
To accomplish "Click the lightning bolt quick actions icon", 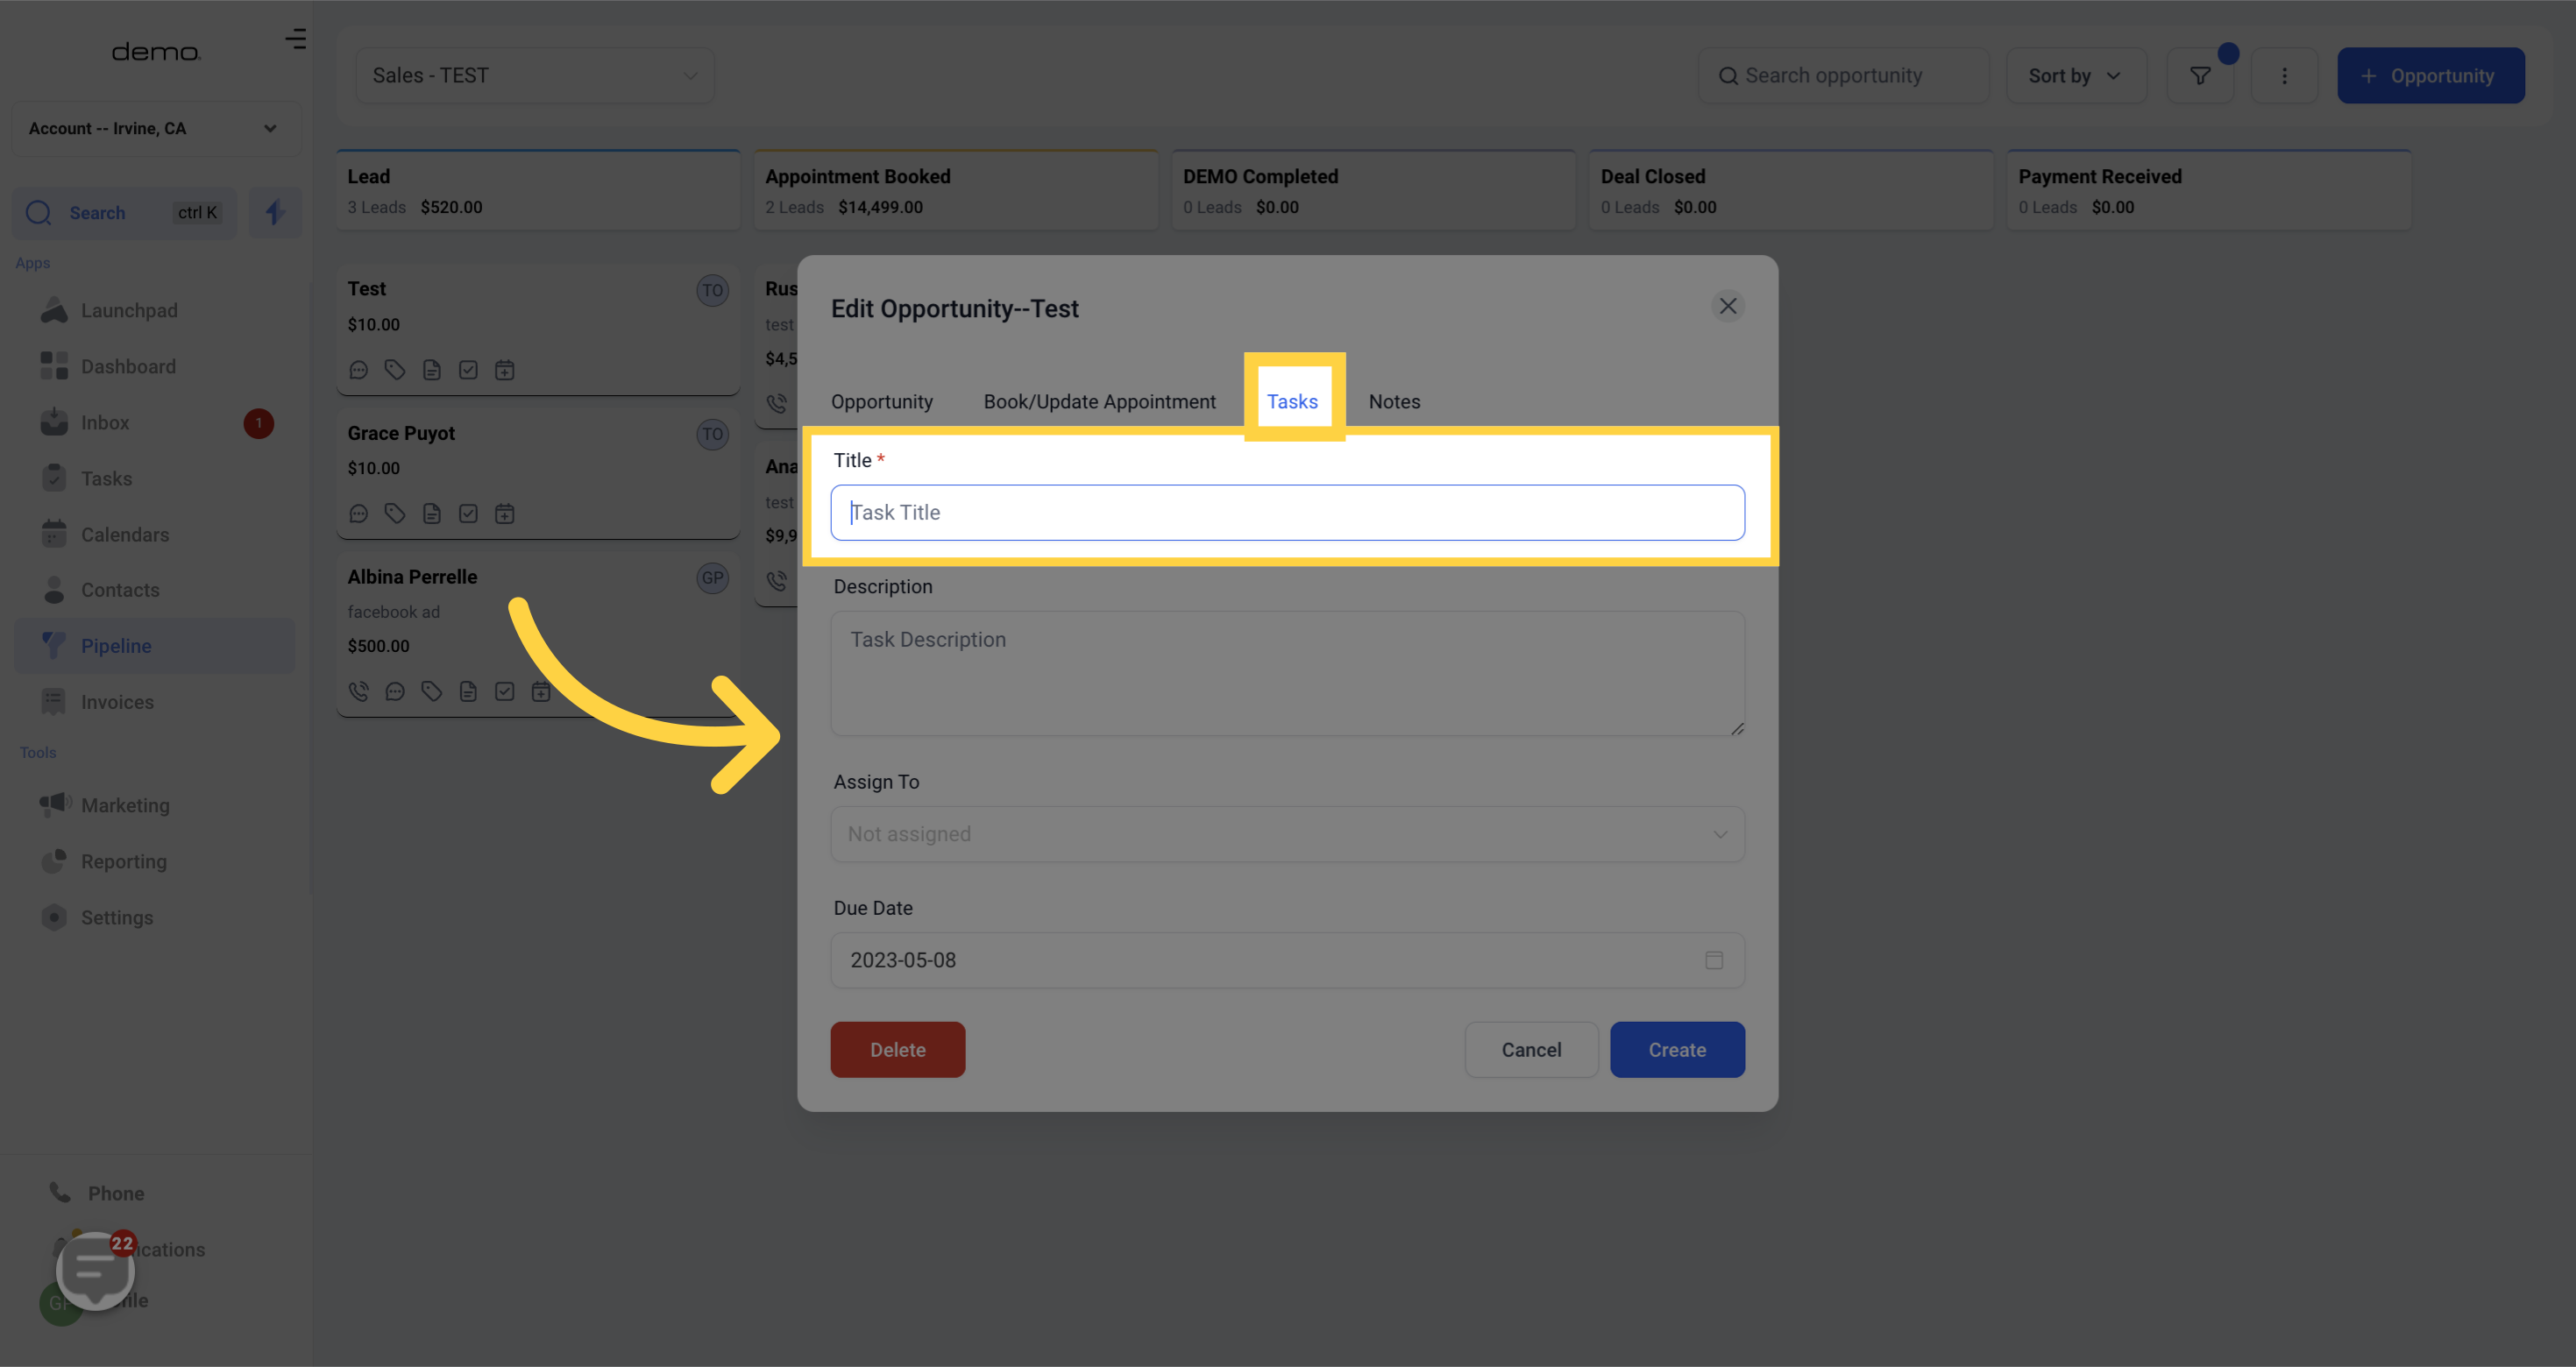I will tap(275, 212).
